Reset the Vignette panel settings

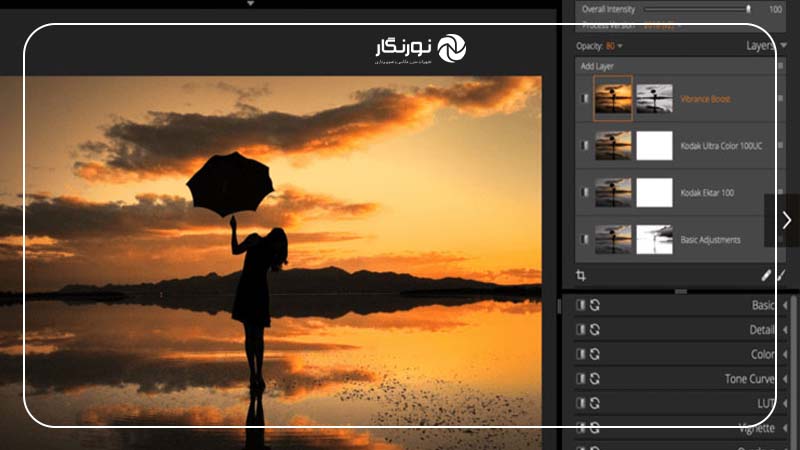[595, 428]
